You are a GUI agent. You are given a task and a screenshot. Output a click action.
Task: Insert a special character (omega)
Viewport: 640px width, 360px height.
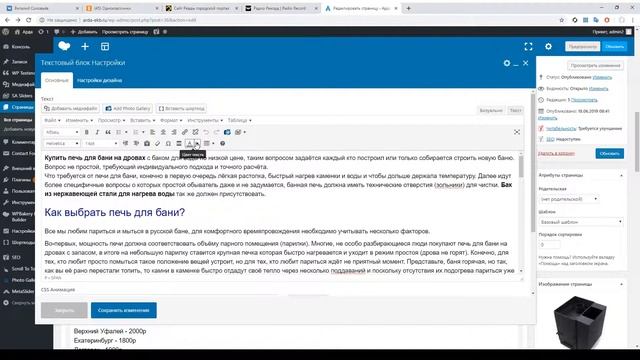pyautogui.click(x=168, y=144)
